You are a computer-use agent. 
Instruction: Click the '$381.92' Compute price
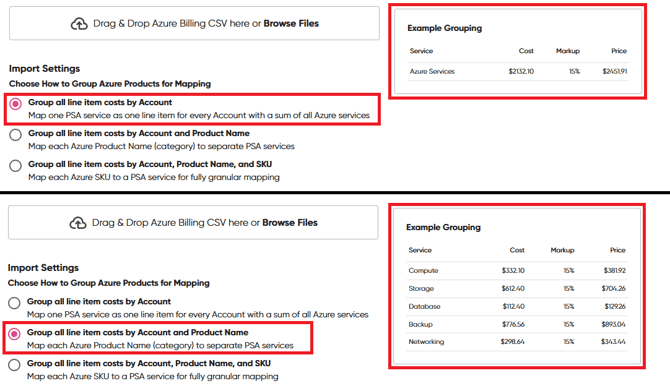tap(614, 271)
